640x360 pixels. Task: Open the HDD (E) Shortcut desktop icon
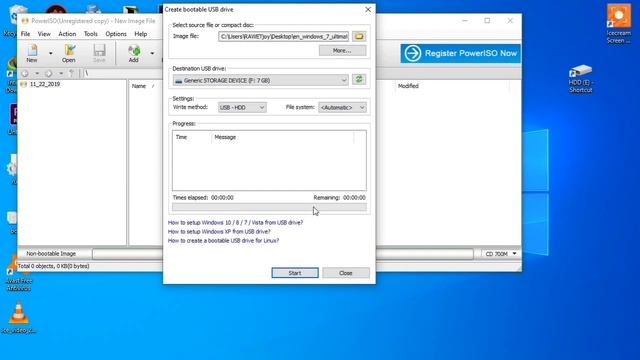580,79
